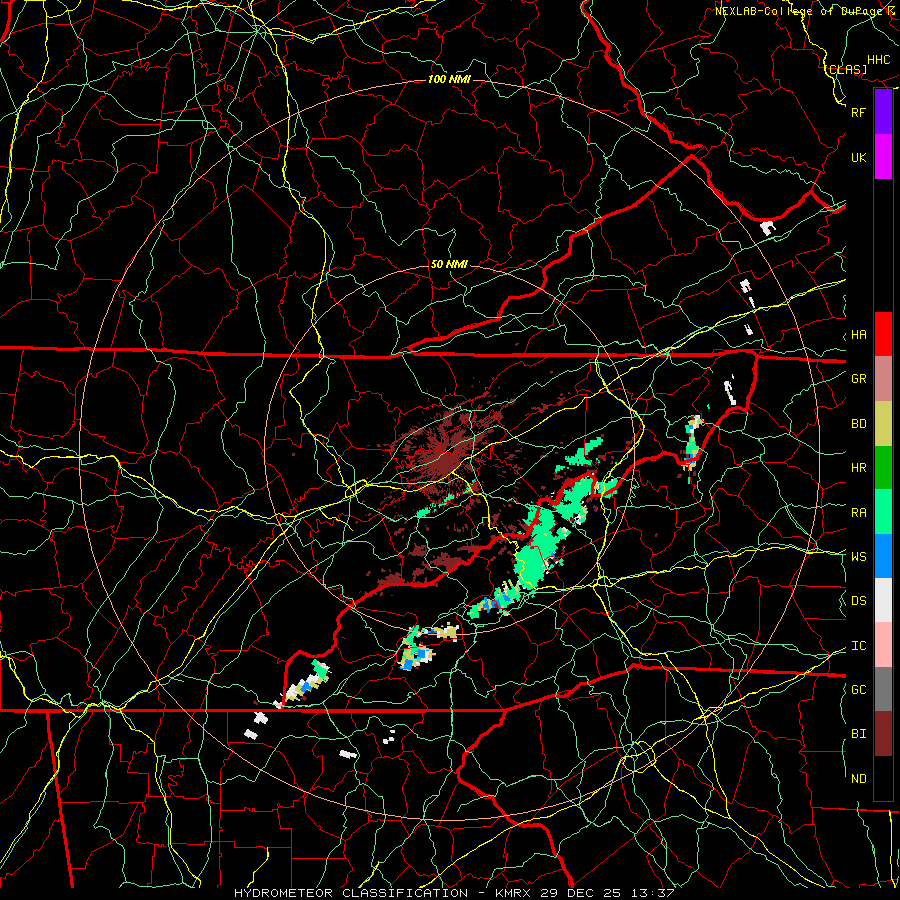Pick the HR dark green legend swatch
Viewport: 900px width, 900px height.
883,467
